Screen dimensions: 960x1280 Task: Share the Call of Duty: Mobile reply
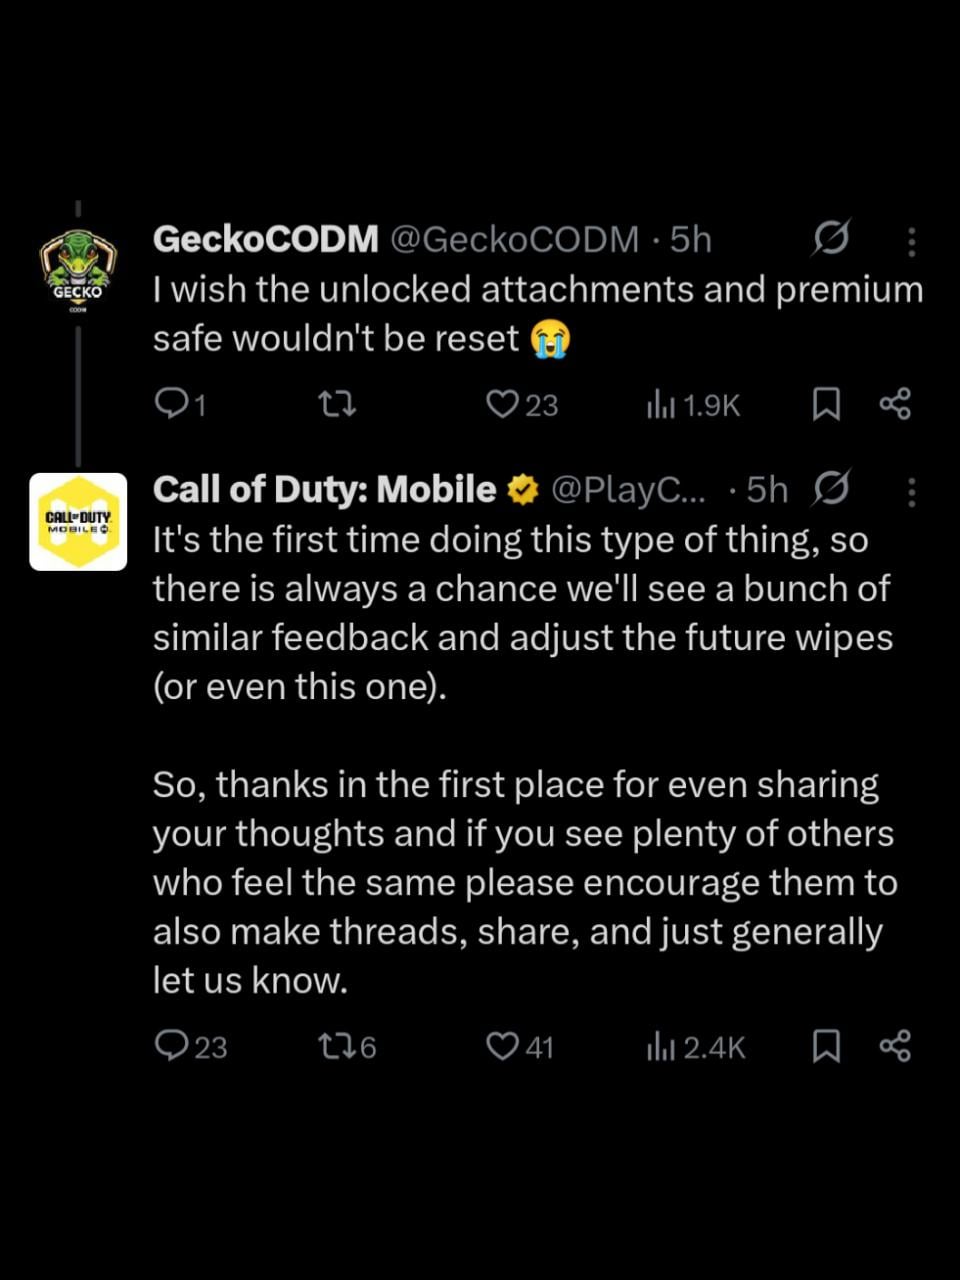point(895,1046)
